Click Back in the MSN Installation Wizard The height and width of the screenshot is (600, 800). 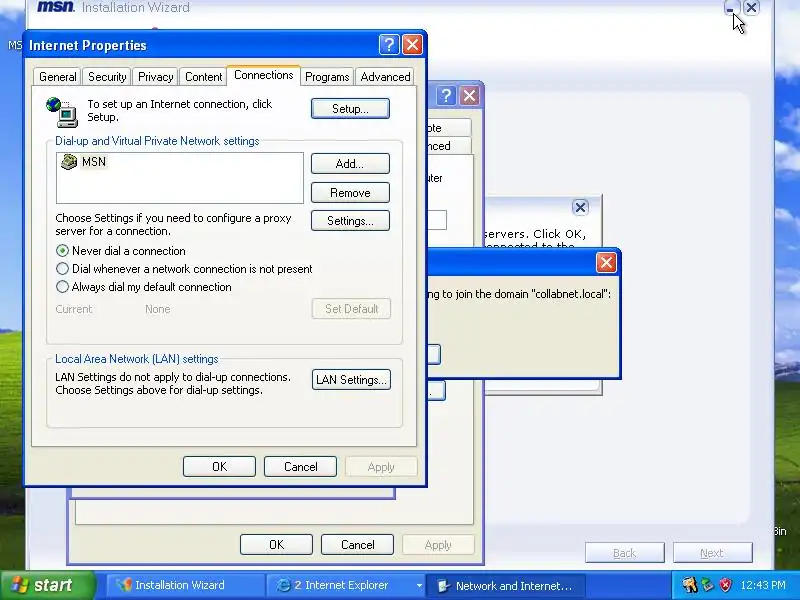[x=624, y=553]
